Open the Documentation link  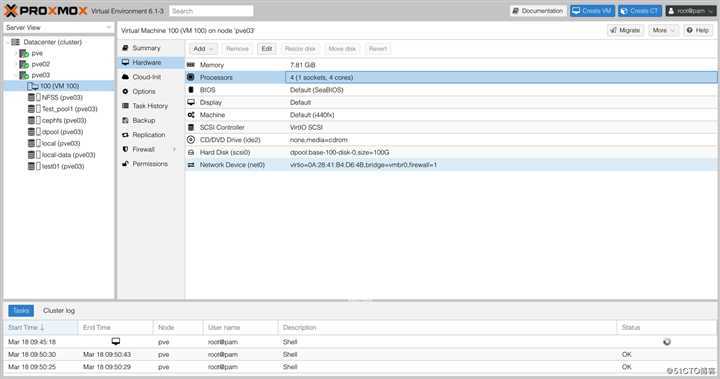tap(538, 11)
